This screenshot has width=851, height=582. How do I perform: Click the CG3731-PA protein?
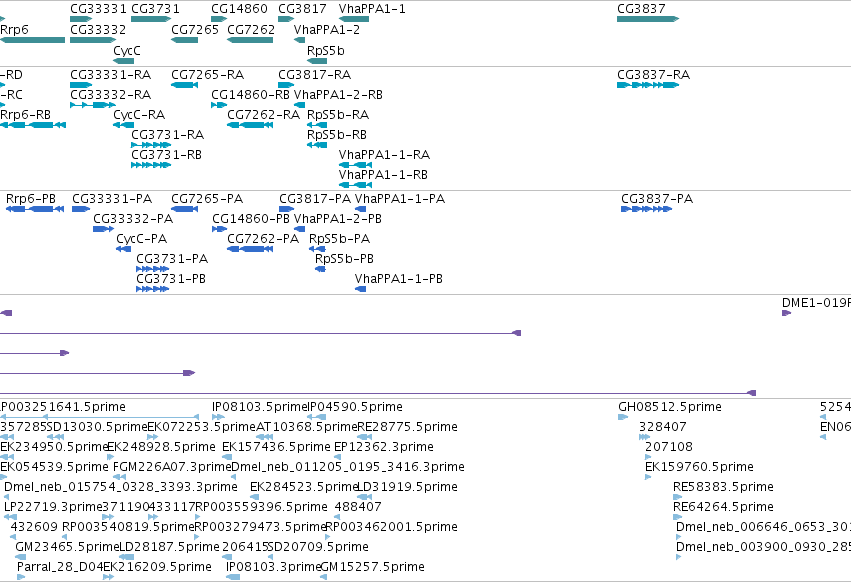[153, 269]
